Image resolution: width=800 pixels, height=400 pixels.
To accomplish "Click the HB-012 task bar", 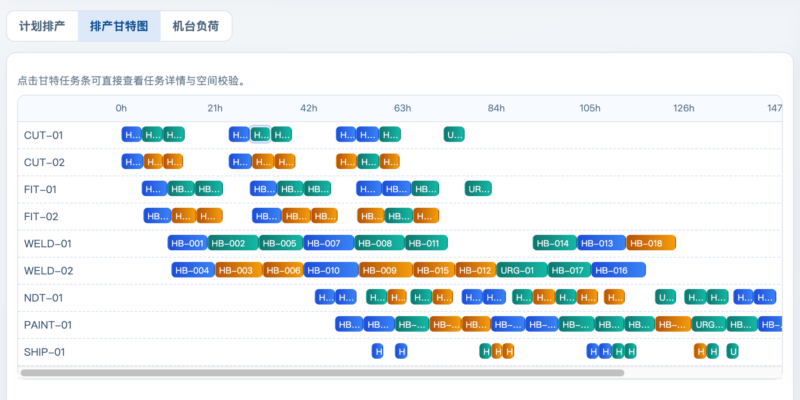I will pyautogui.click(x=475, y=270).
